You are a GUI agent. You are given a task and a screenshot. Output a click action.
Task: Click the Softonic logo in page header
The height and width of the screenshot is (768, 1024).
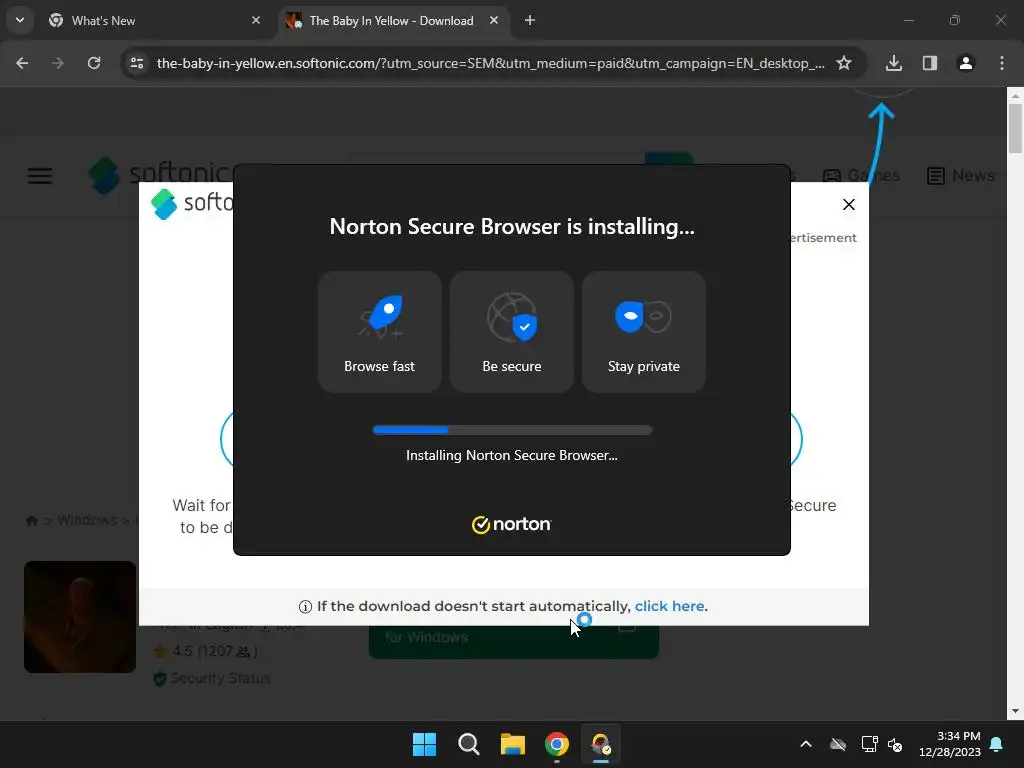(x=160, y=175)
